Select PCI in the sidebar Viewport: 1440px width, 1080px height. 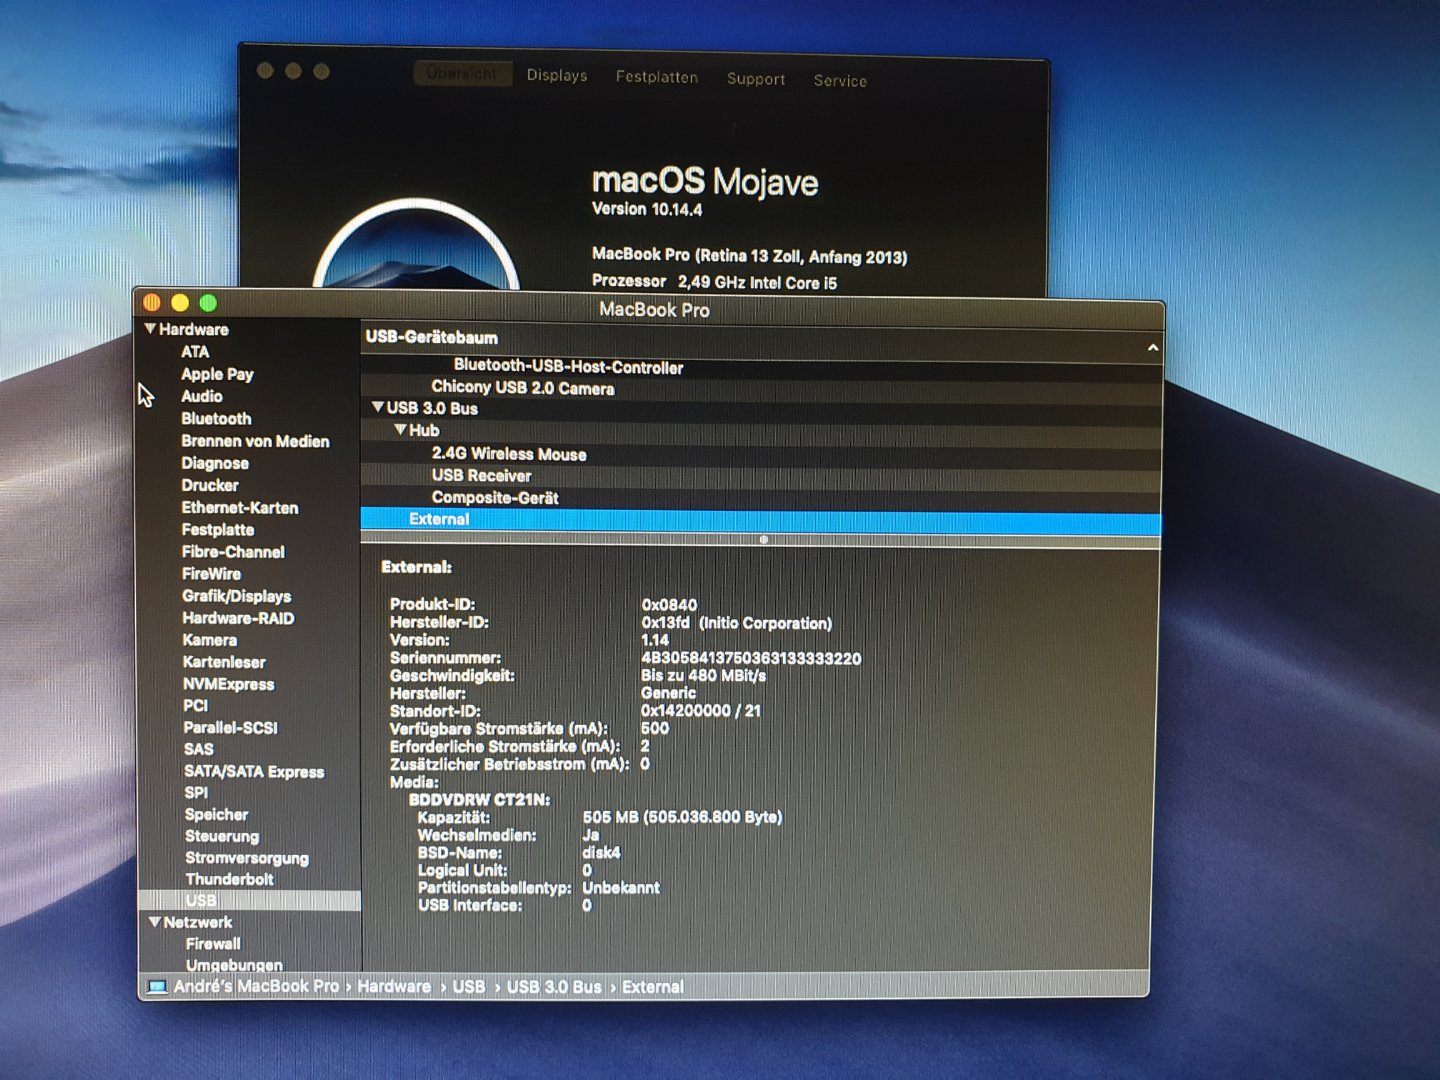pos(195,706)
